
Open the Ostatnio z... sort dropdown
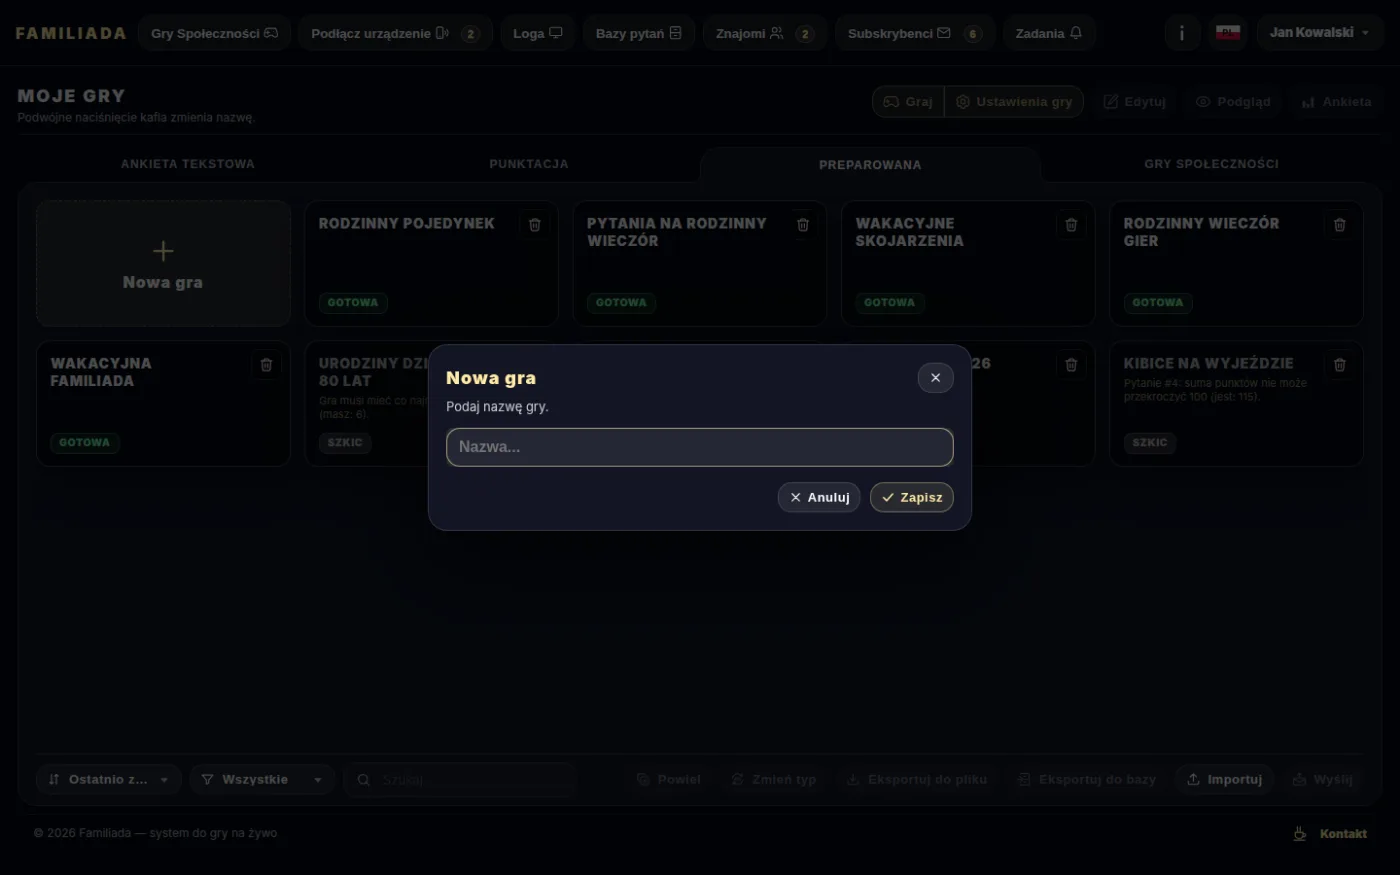(x=108, y=779)
